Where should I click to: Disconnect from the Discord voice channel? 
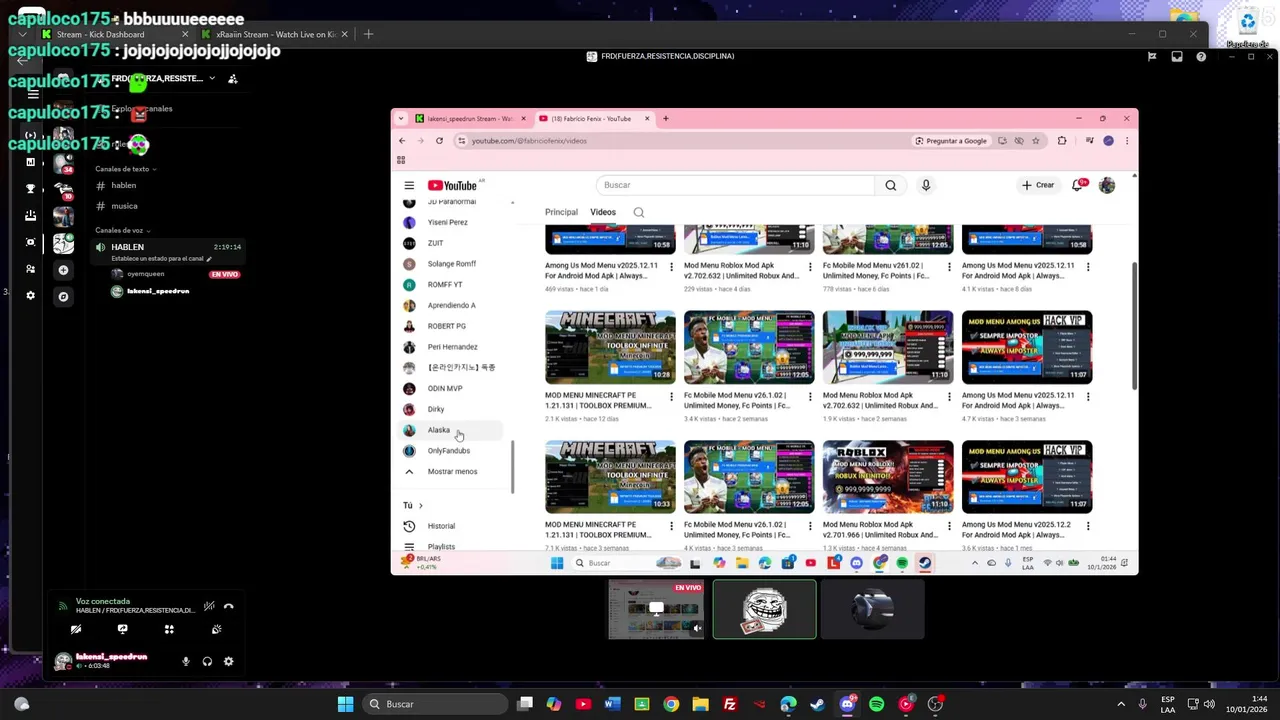(229, 606)
